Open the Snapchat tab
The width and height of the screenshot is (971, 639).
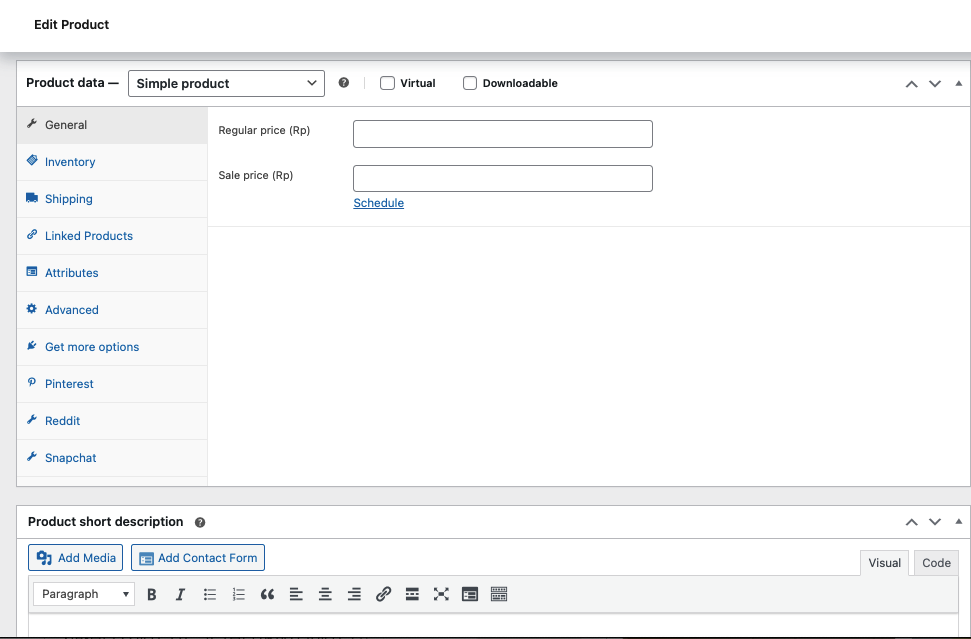tap(112, 458)
